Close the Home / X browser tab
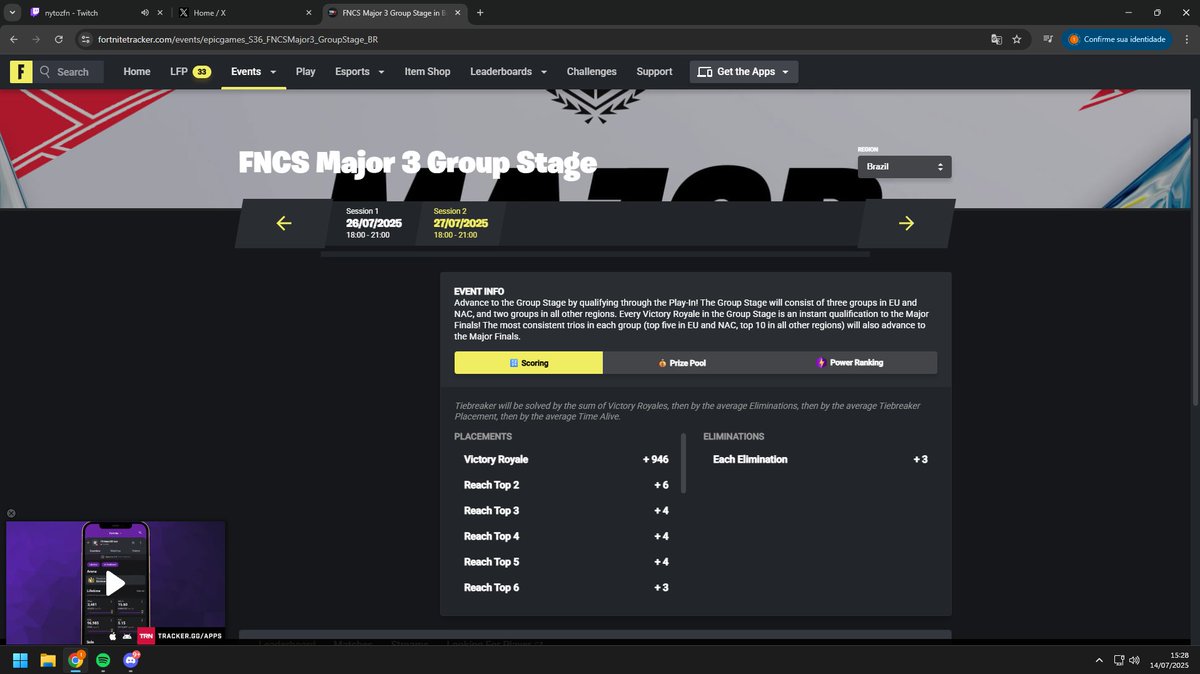The width and height of the screenshot is (1200, 674). pyautogui.click(x=310, y=13)
